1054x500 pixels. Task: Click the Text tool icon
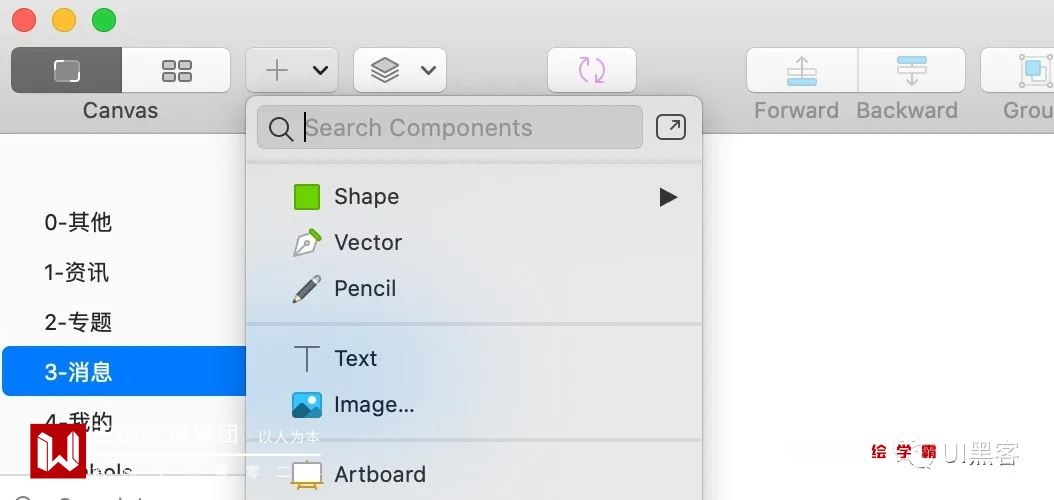307,359
